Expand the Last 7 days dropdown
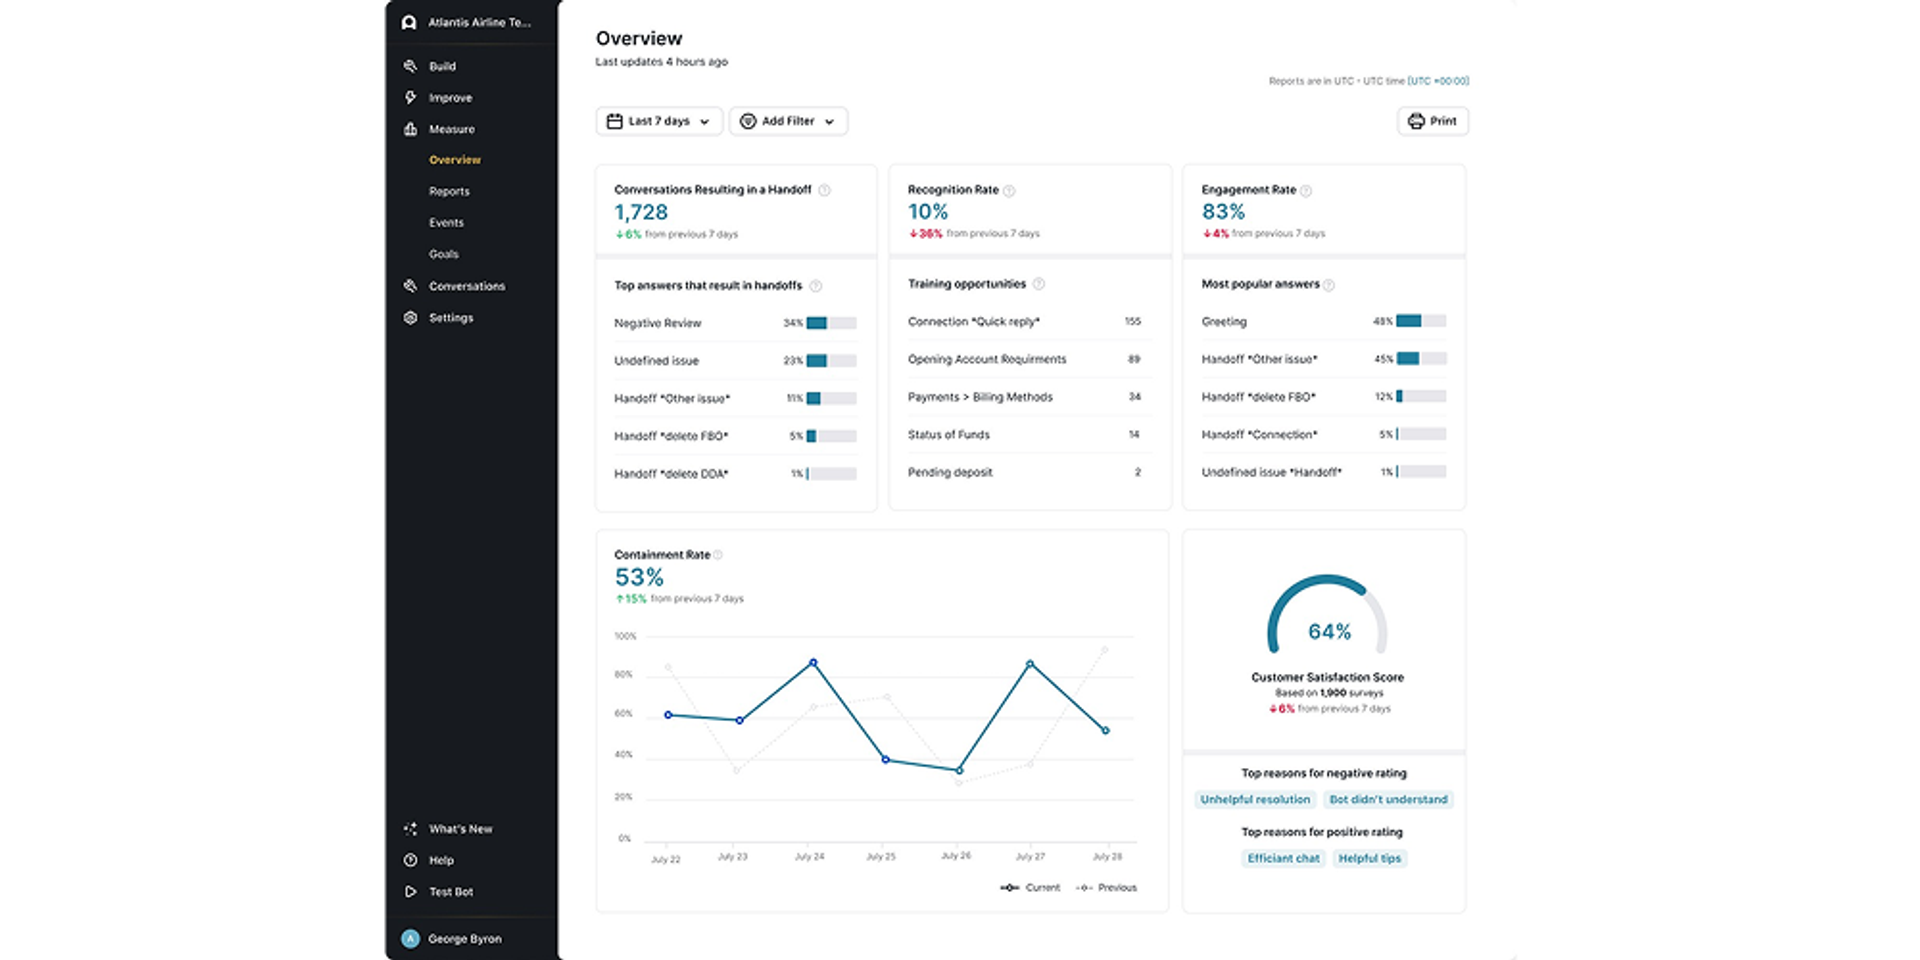Screen dimensions: 1920x960 tap(659, 121)
